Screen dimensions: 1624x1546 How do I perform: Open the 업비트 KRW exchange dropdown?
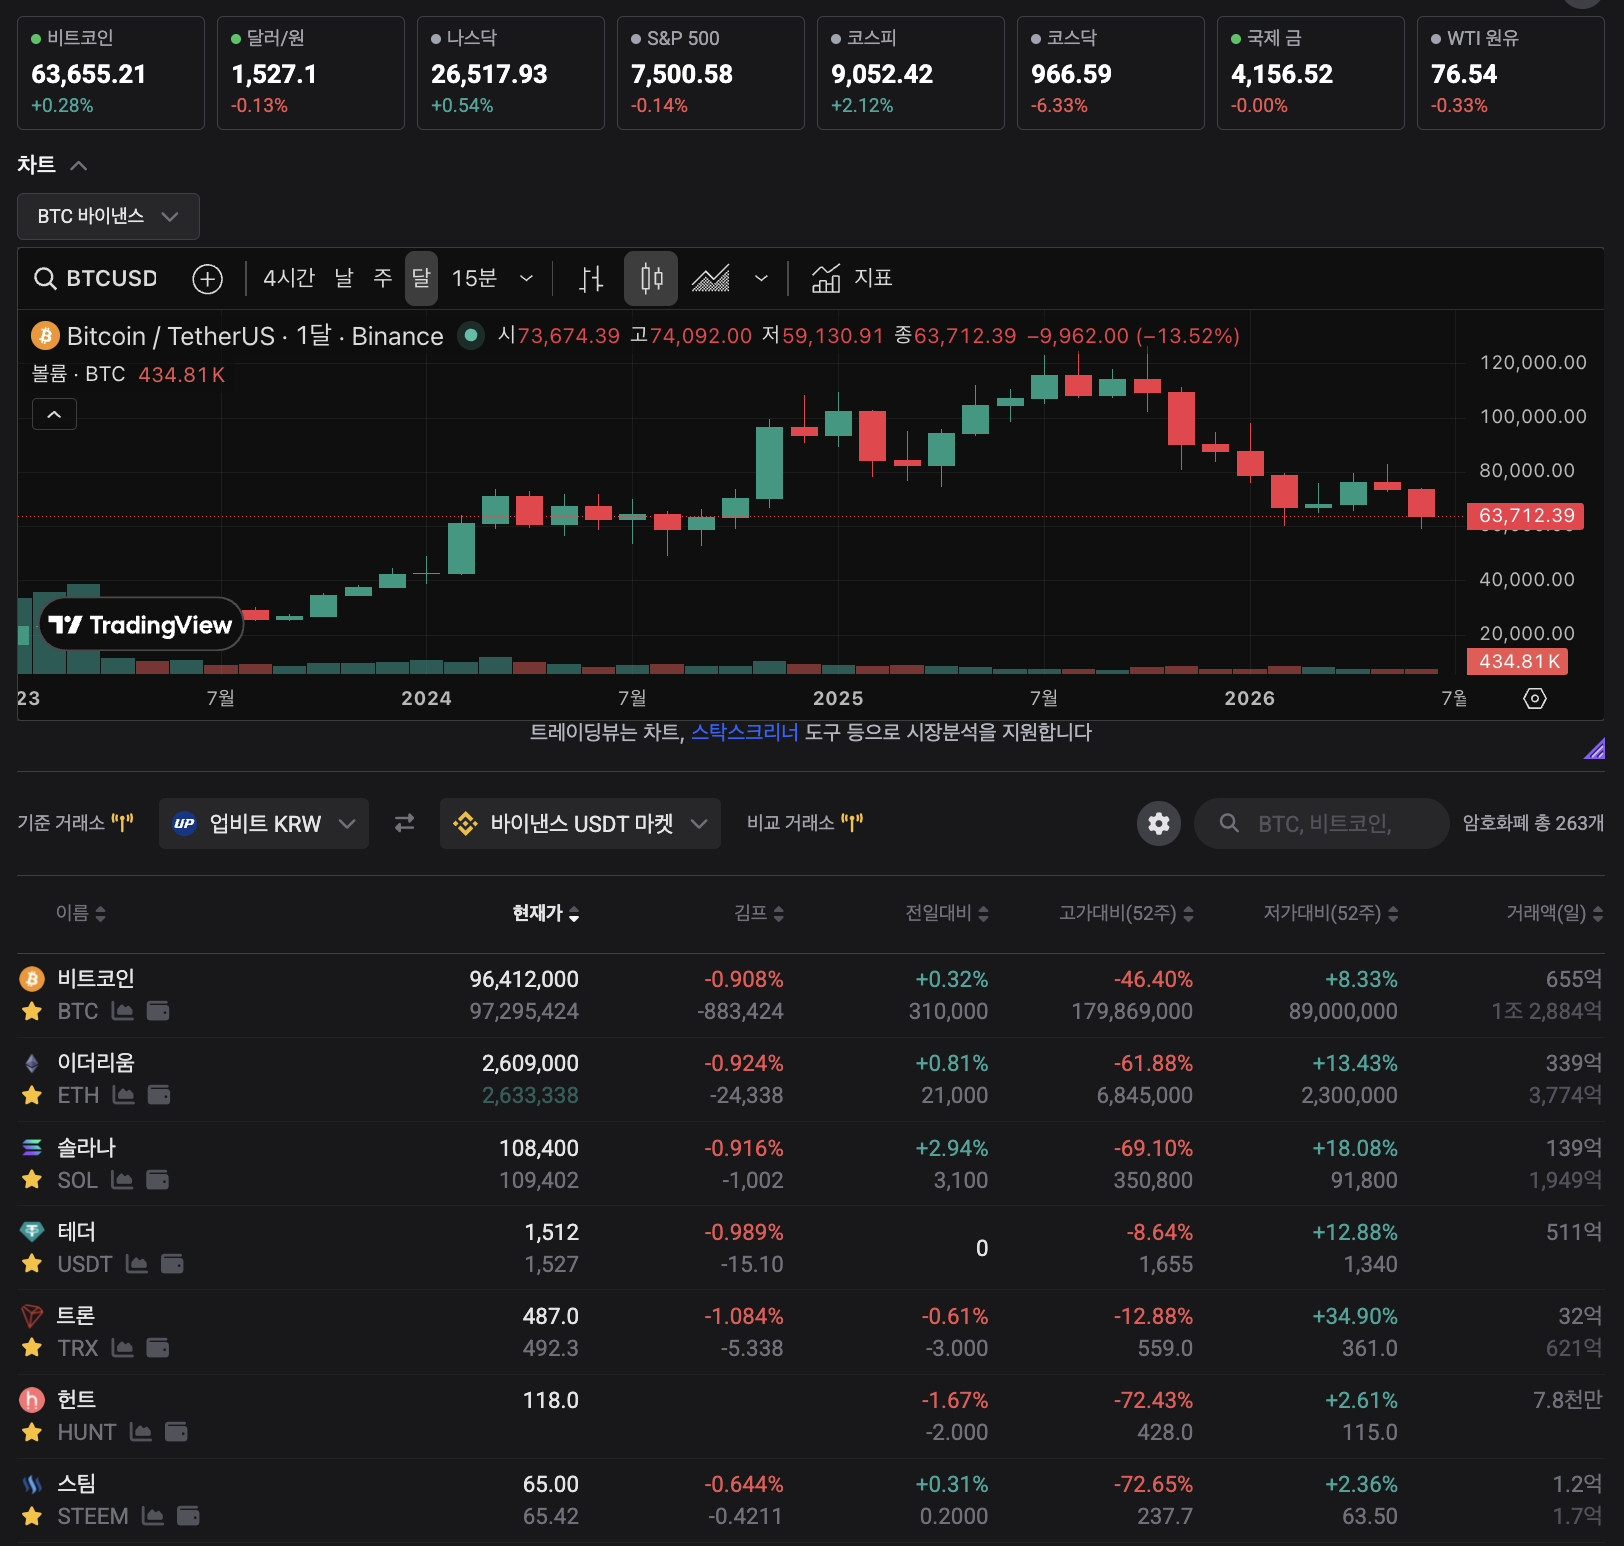click(x=264, y=823)
